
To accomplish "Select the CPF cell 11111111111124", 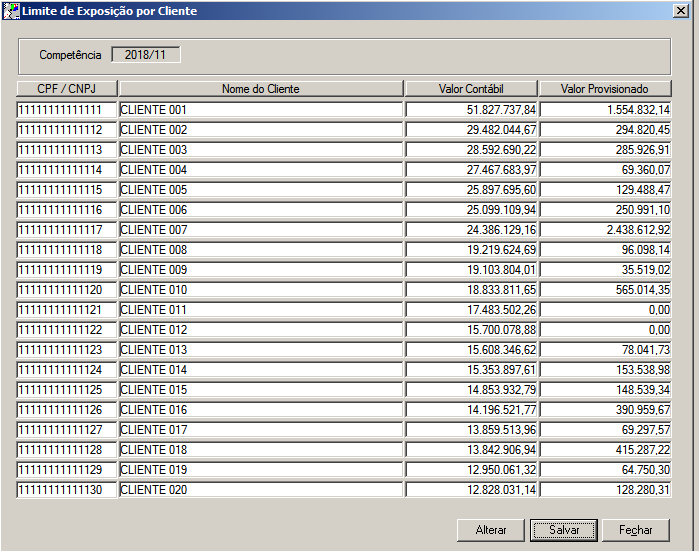I will (x=67, y=370).
